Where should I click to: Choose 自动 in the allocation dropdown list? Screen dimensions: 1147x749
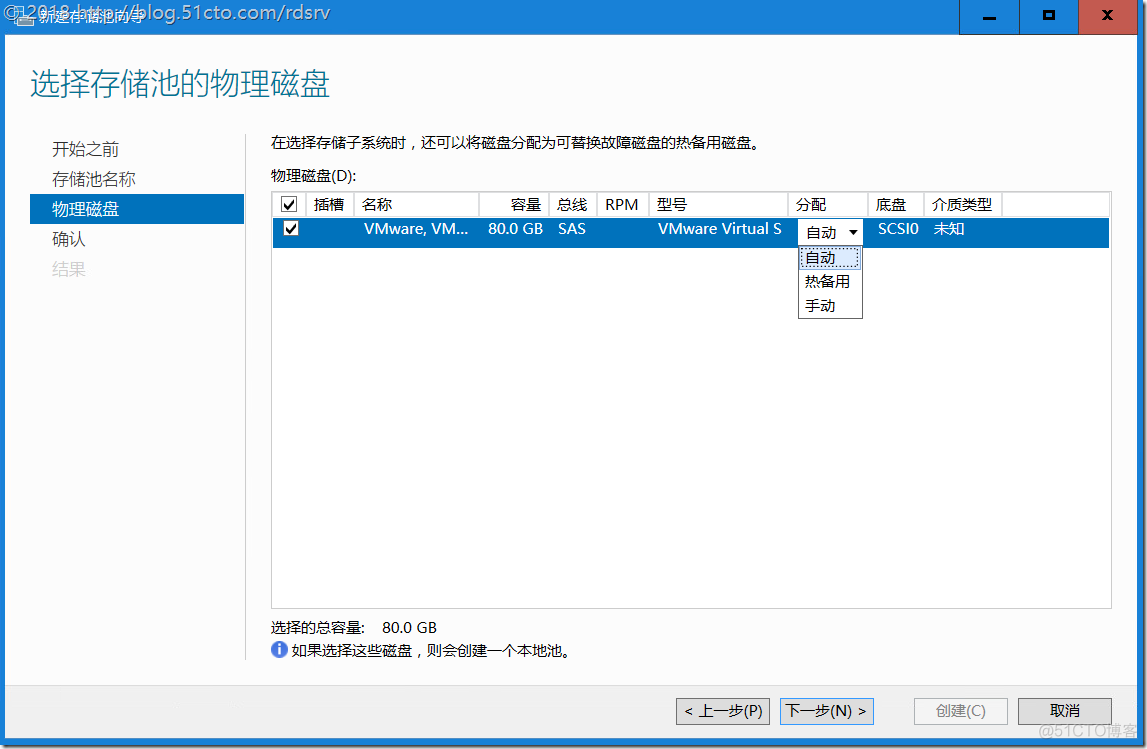click(x=830, y=257)
